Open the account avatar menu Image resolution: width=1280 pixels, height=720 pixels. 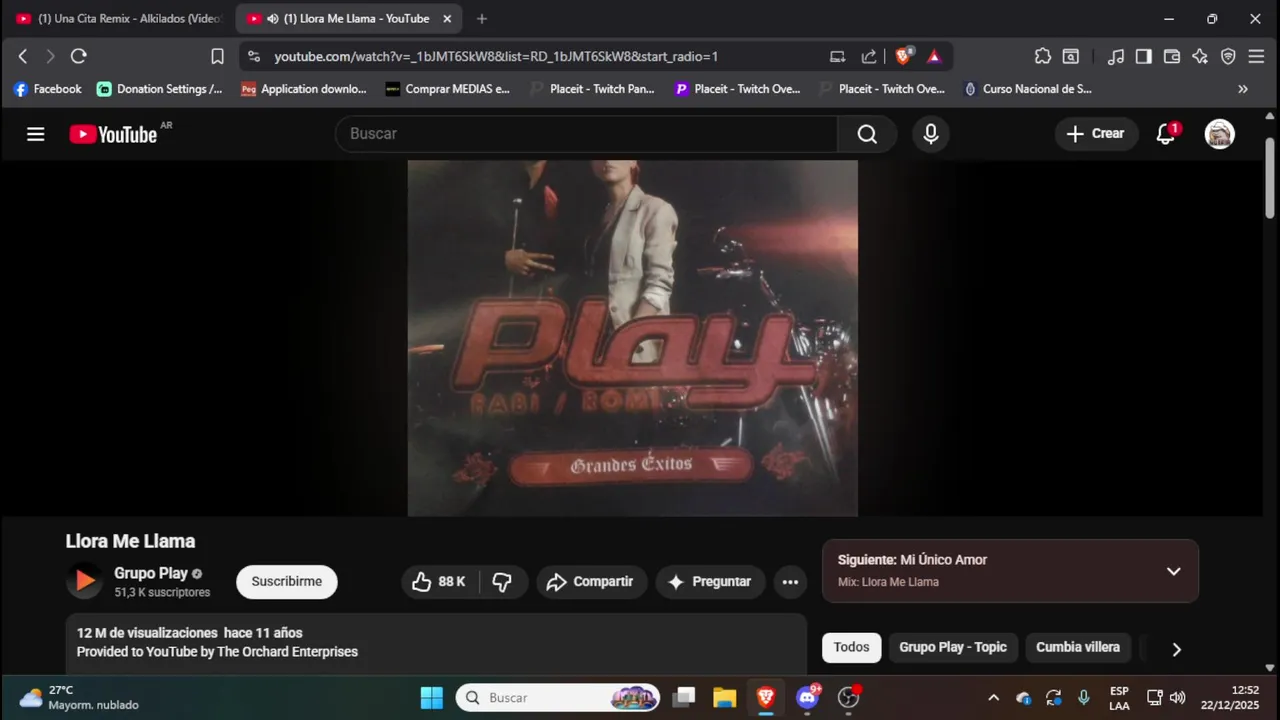[x=1219, y=134]
